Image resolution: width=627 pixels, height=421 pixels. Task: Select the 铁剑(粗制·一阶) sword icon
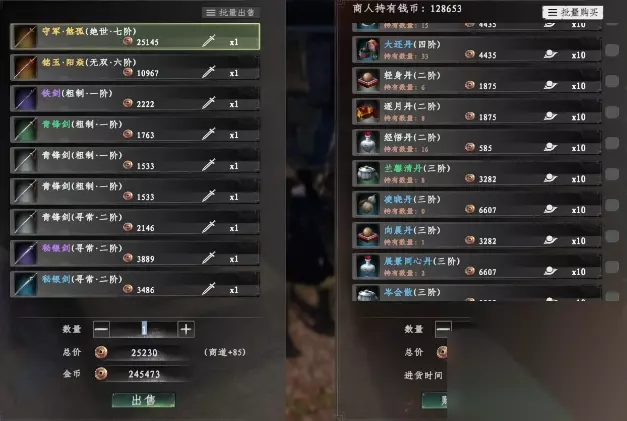click(x=25, y=98)
